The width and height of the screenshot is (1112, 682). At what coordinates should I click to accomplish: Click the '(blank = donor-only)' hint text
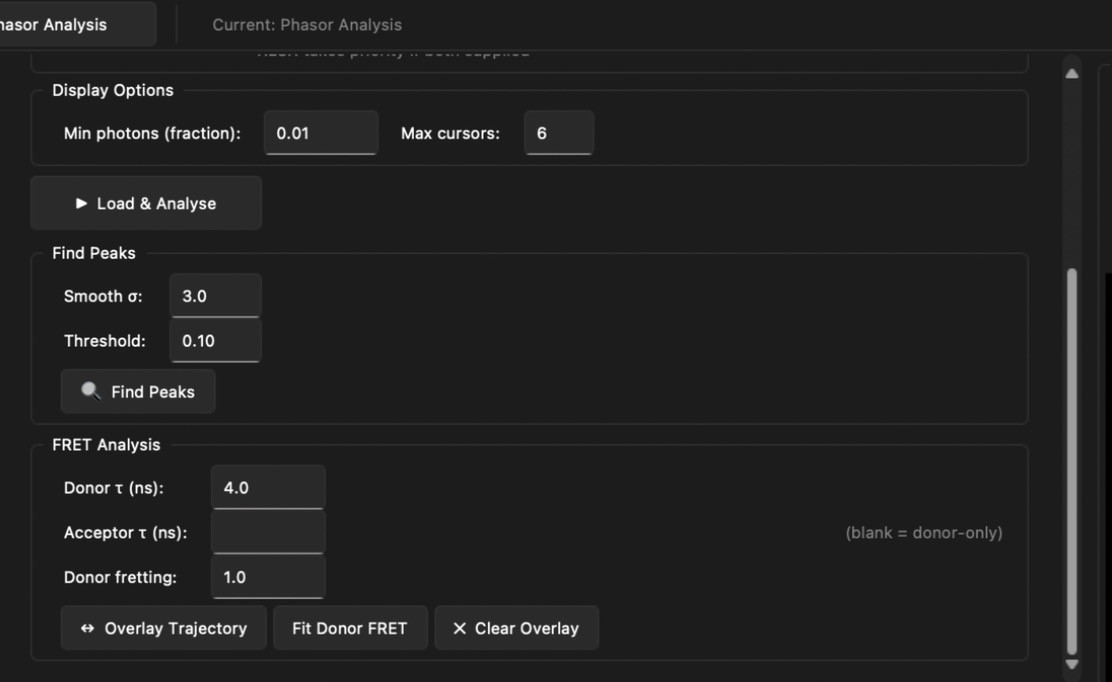point(923,532)
